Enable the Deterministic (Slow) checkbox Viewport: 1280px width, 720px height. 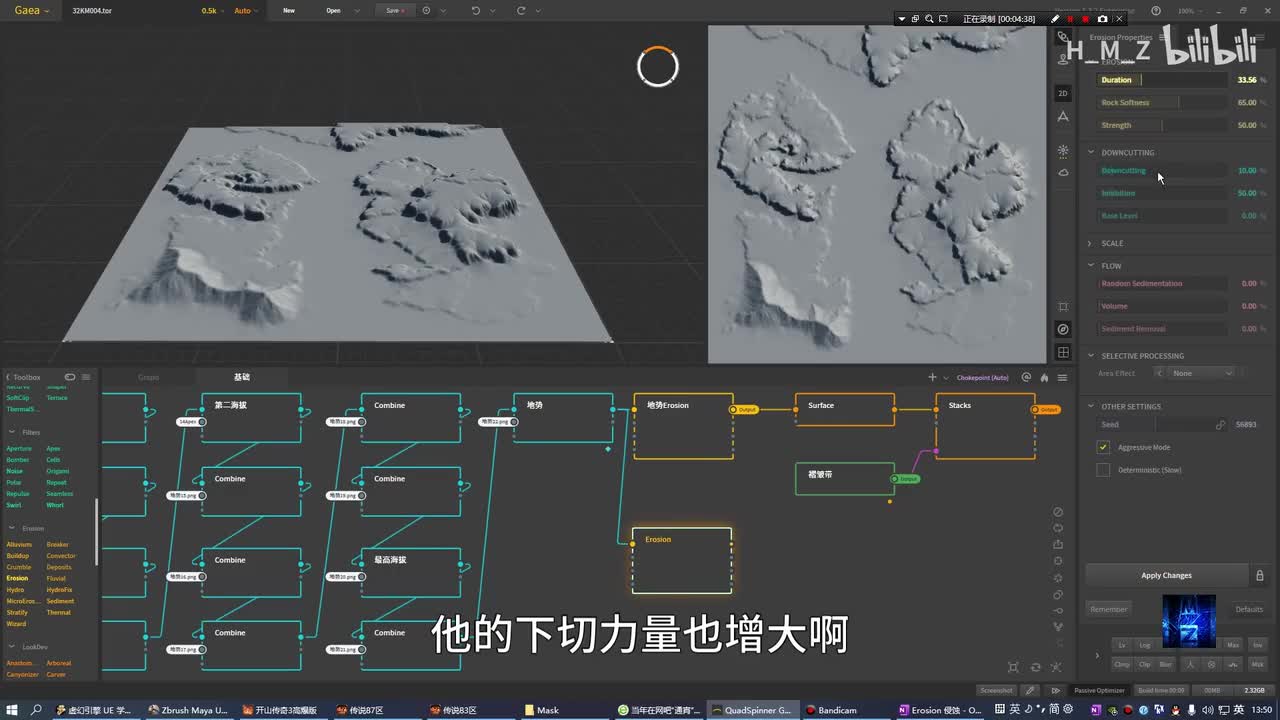point(1103,470)
